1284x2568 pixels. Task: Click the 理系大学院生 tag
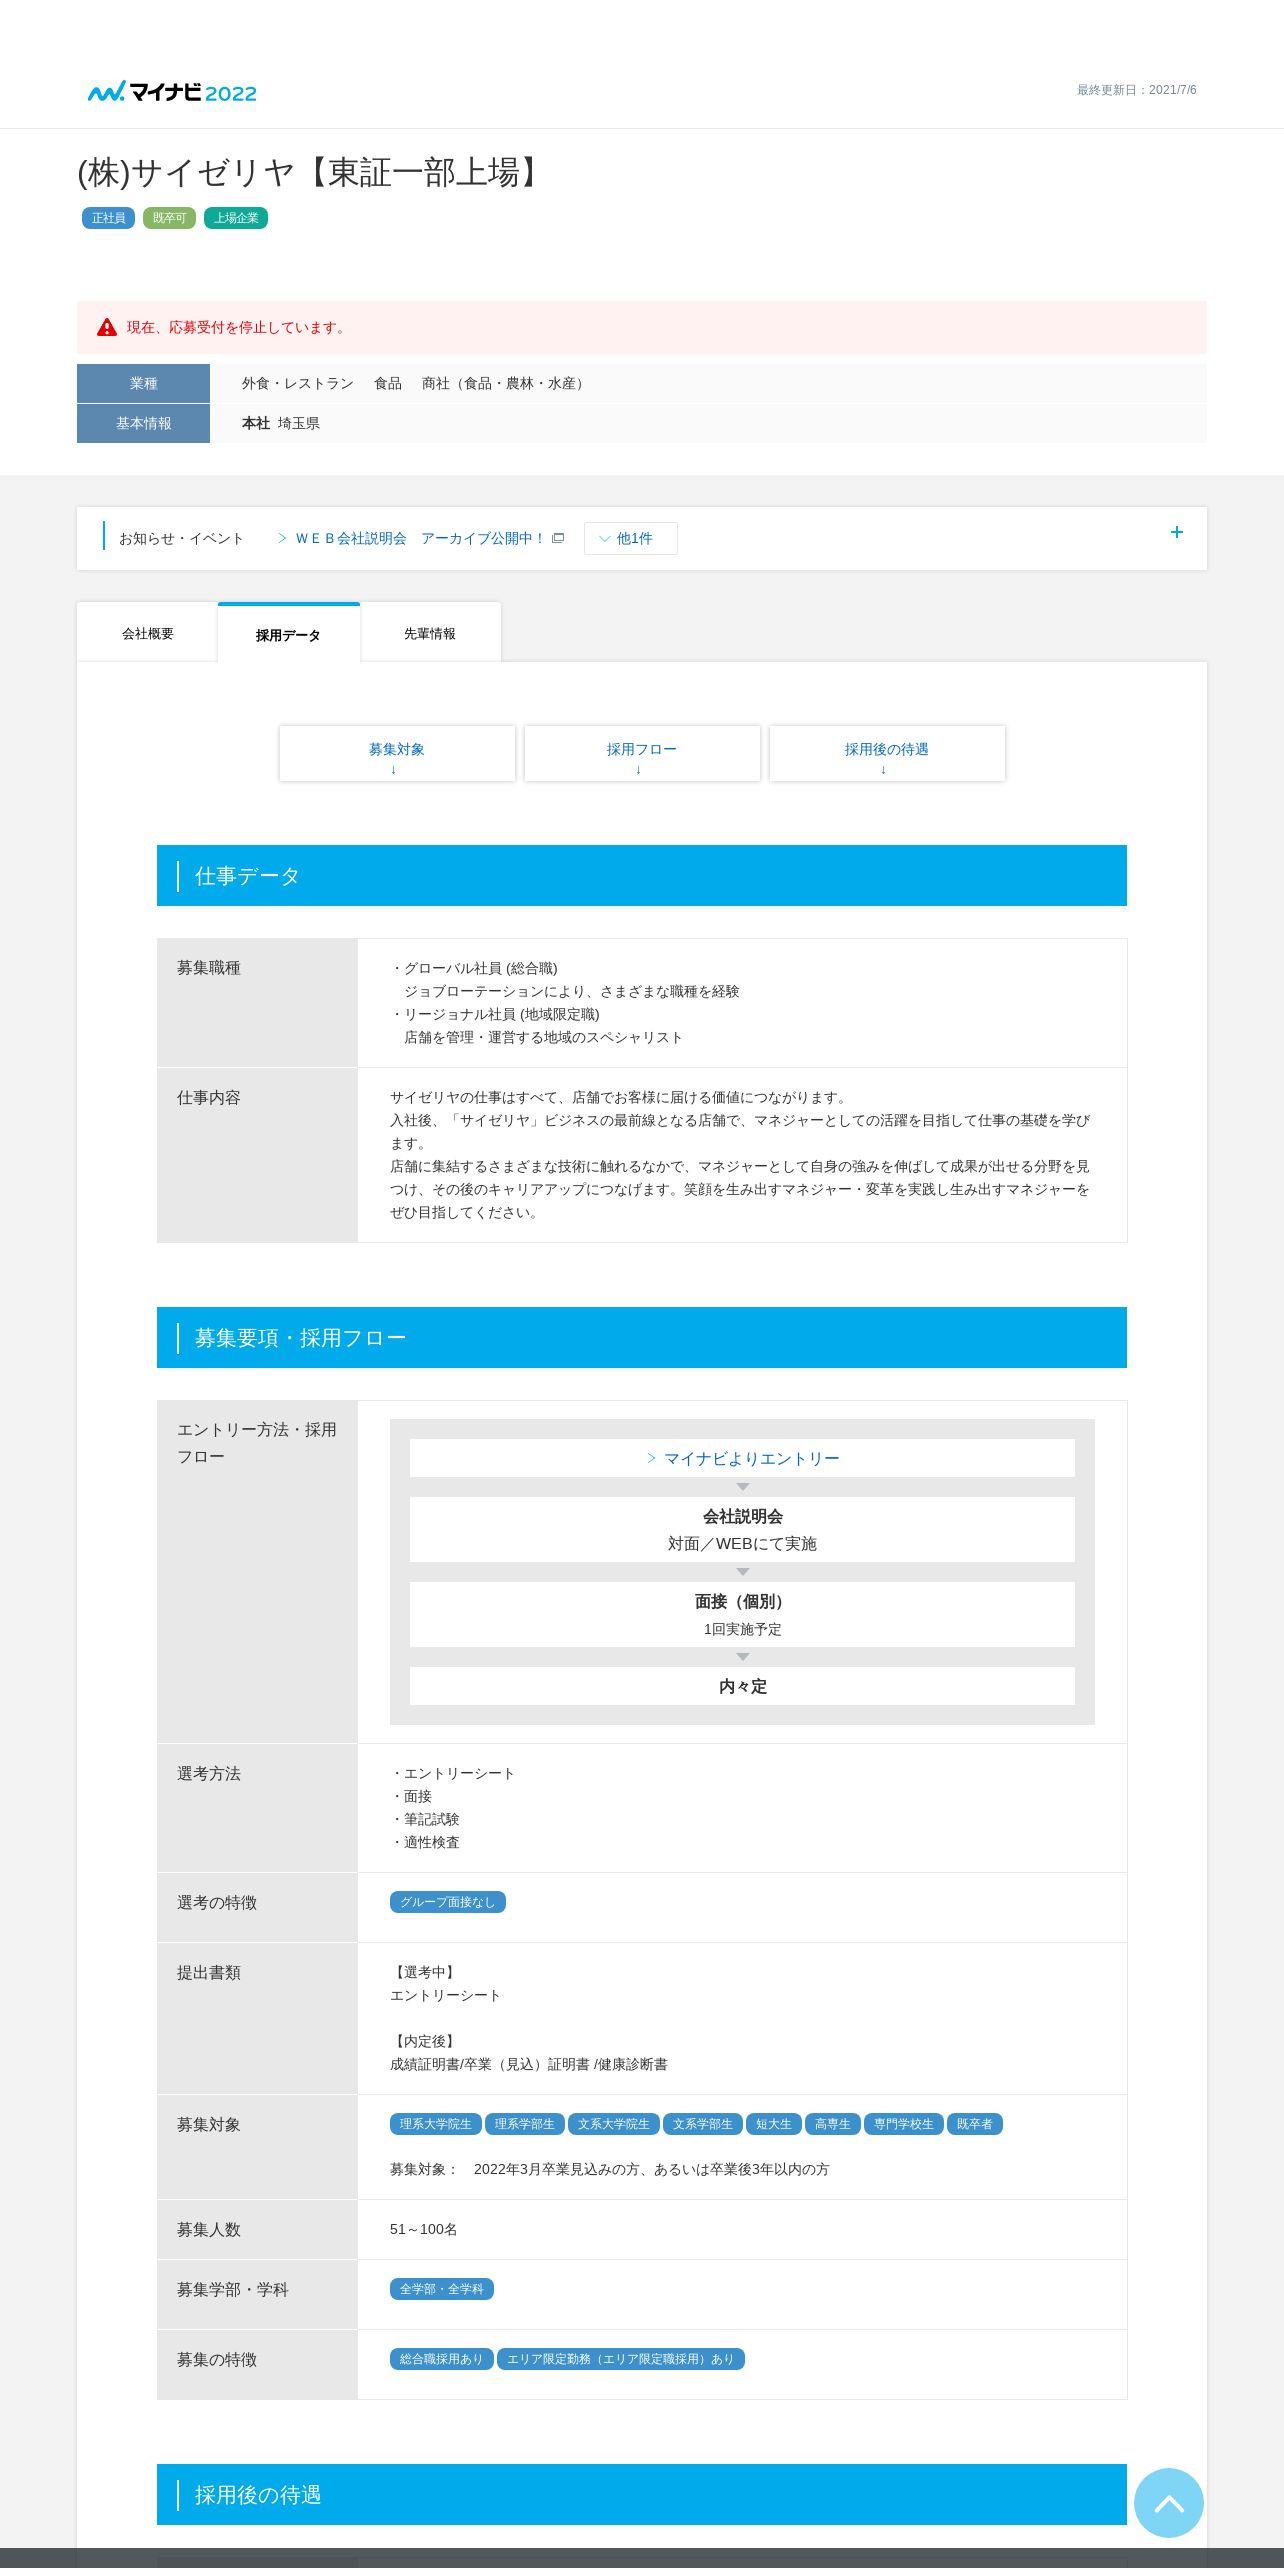pos(436,2124)
